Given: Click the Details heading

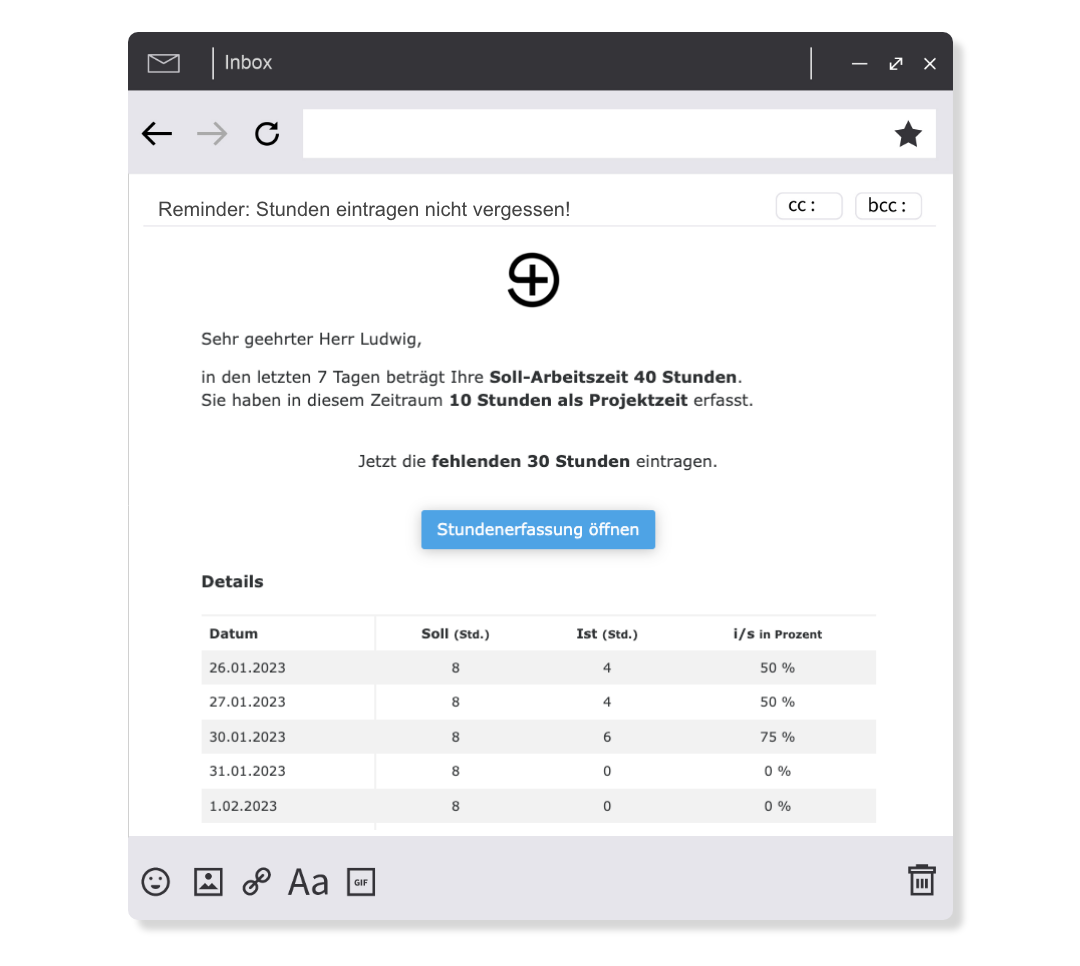Looking at the screenshot, I should click(232, 582).
